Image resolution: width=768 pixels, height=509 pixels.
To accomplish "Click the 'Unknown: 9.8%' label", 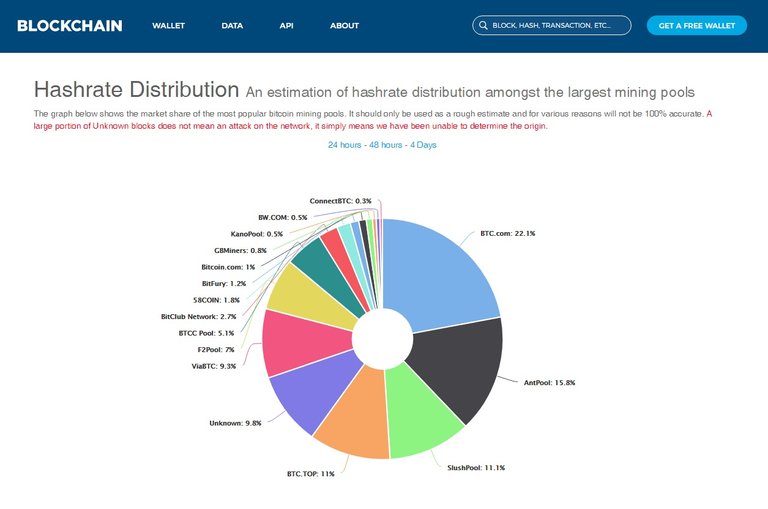I will 235,423.
